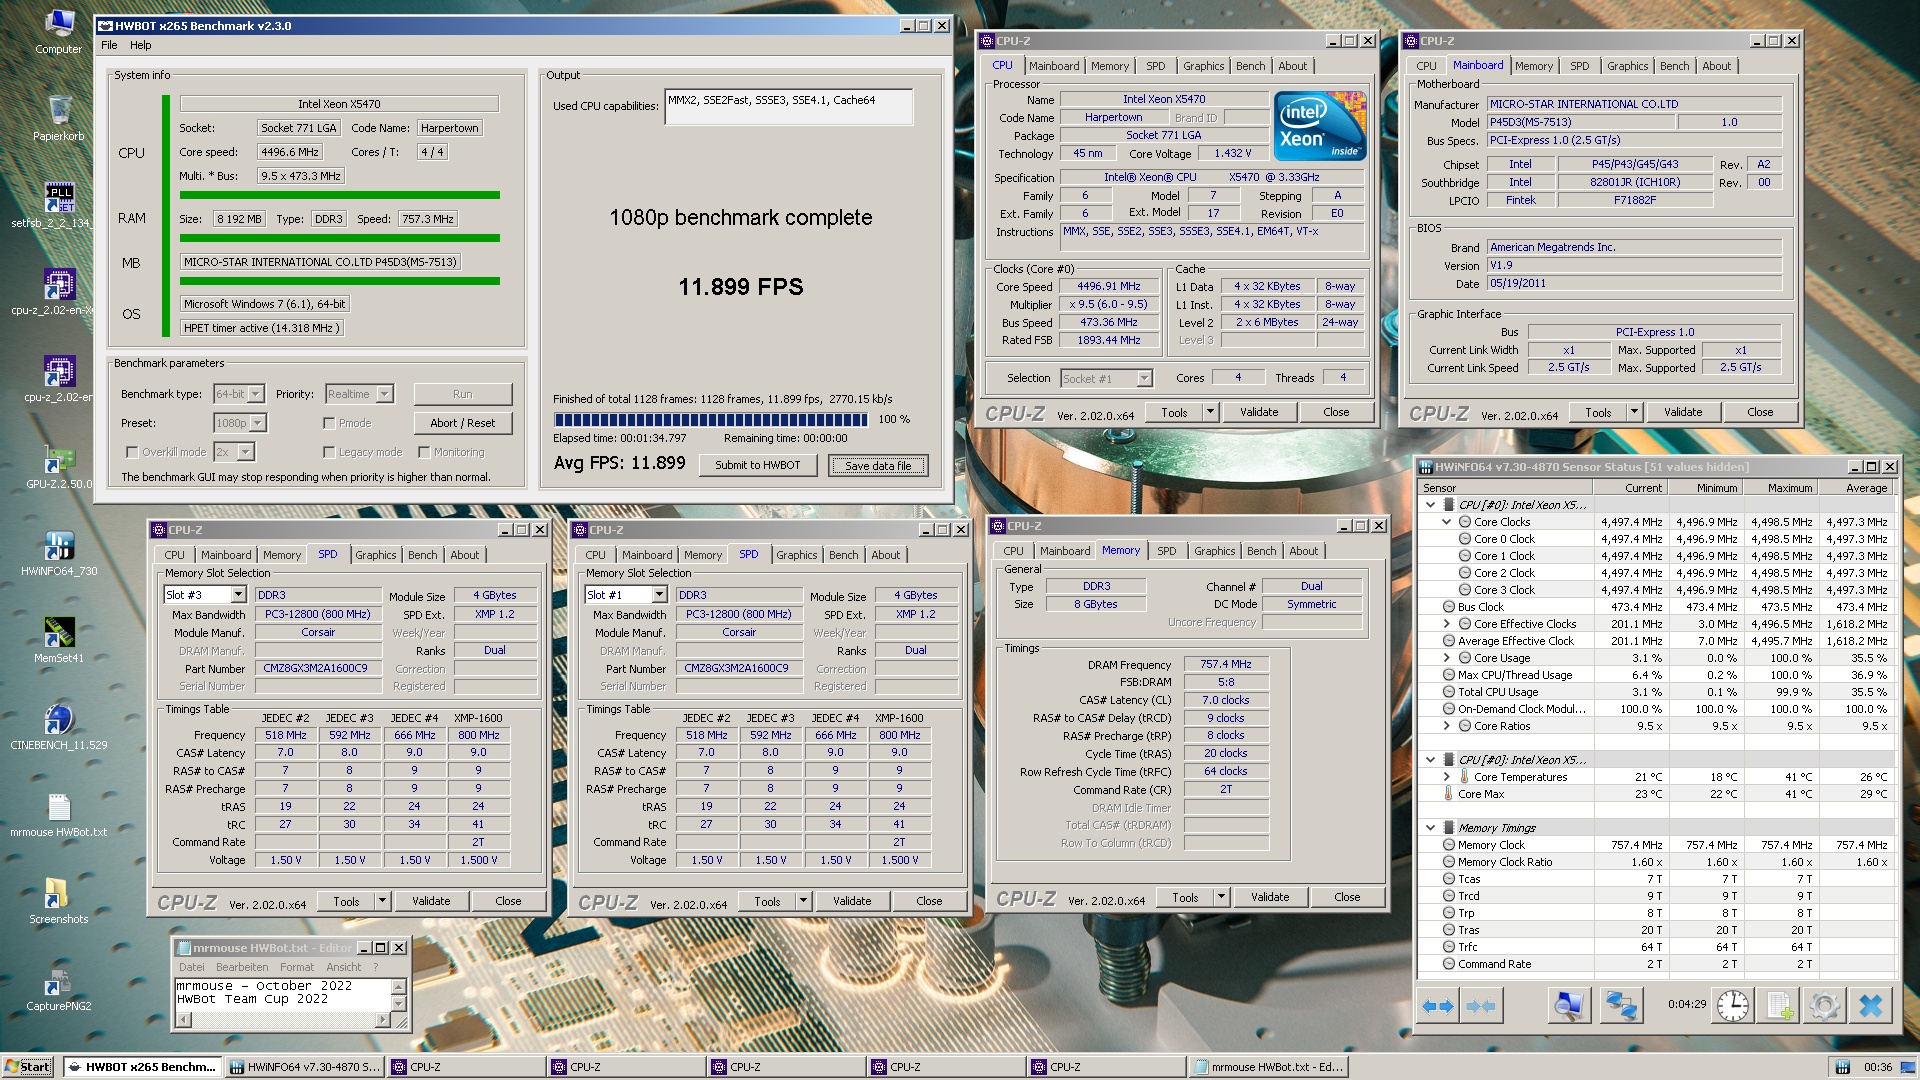Collapse Memory Timings section in HWiNFO

[x=1431, y=828]
